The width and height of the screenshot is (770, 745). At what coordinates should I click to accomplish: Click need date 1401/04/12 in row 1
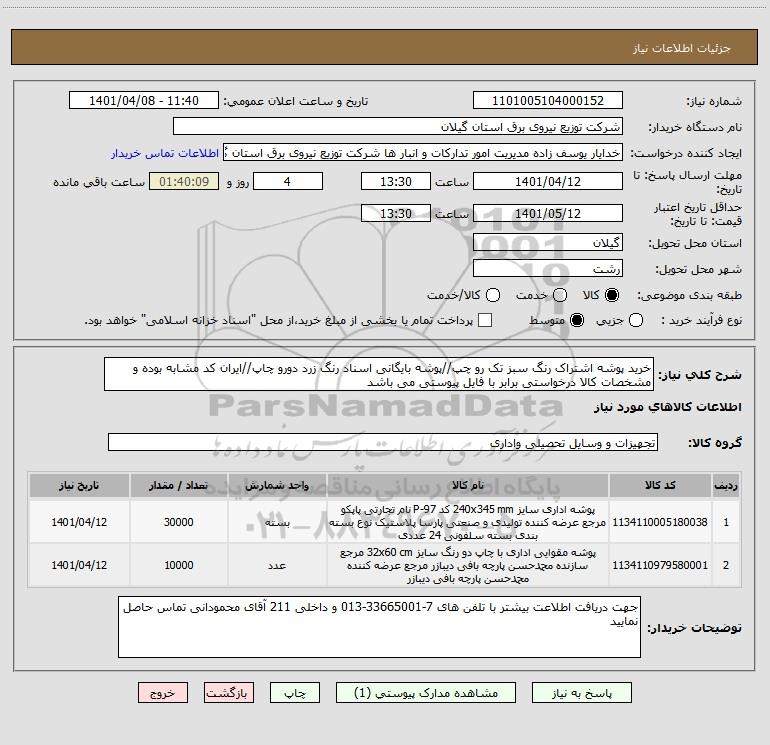79,522
